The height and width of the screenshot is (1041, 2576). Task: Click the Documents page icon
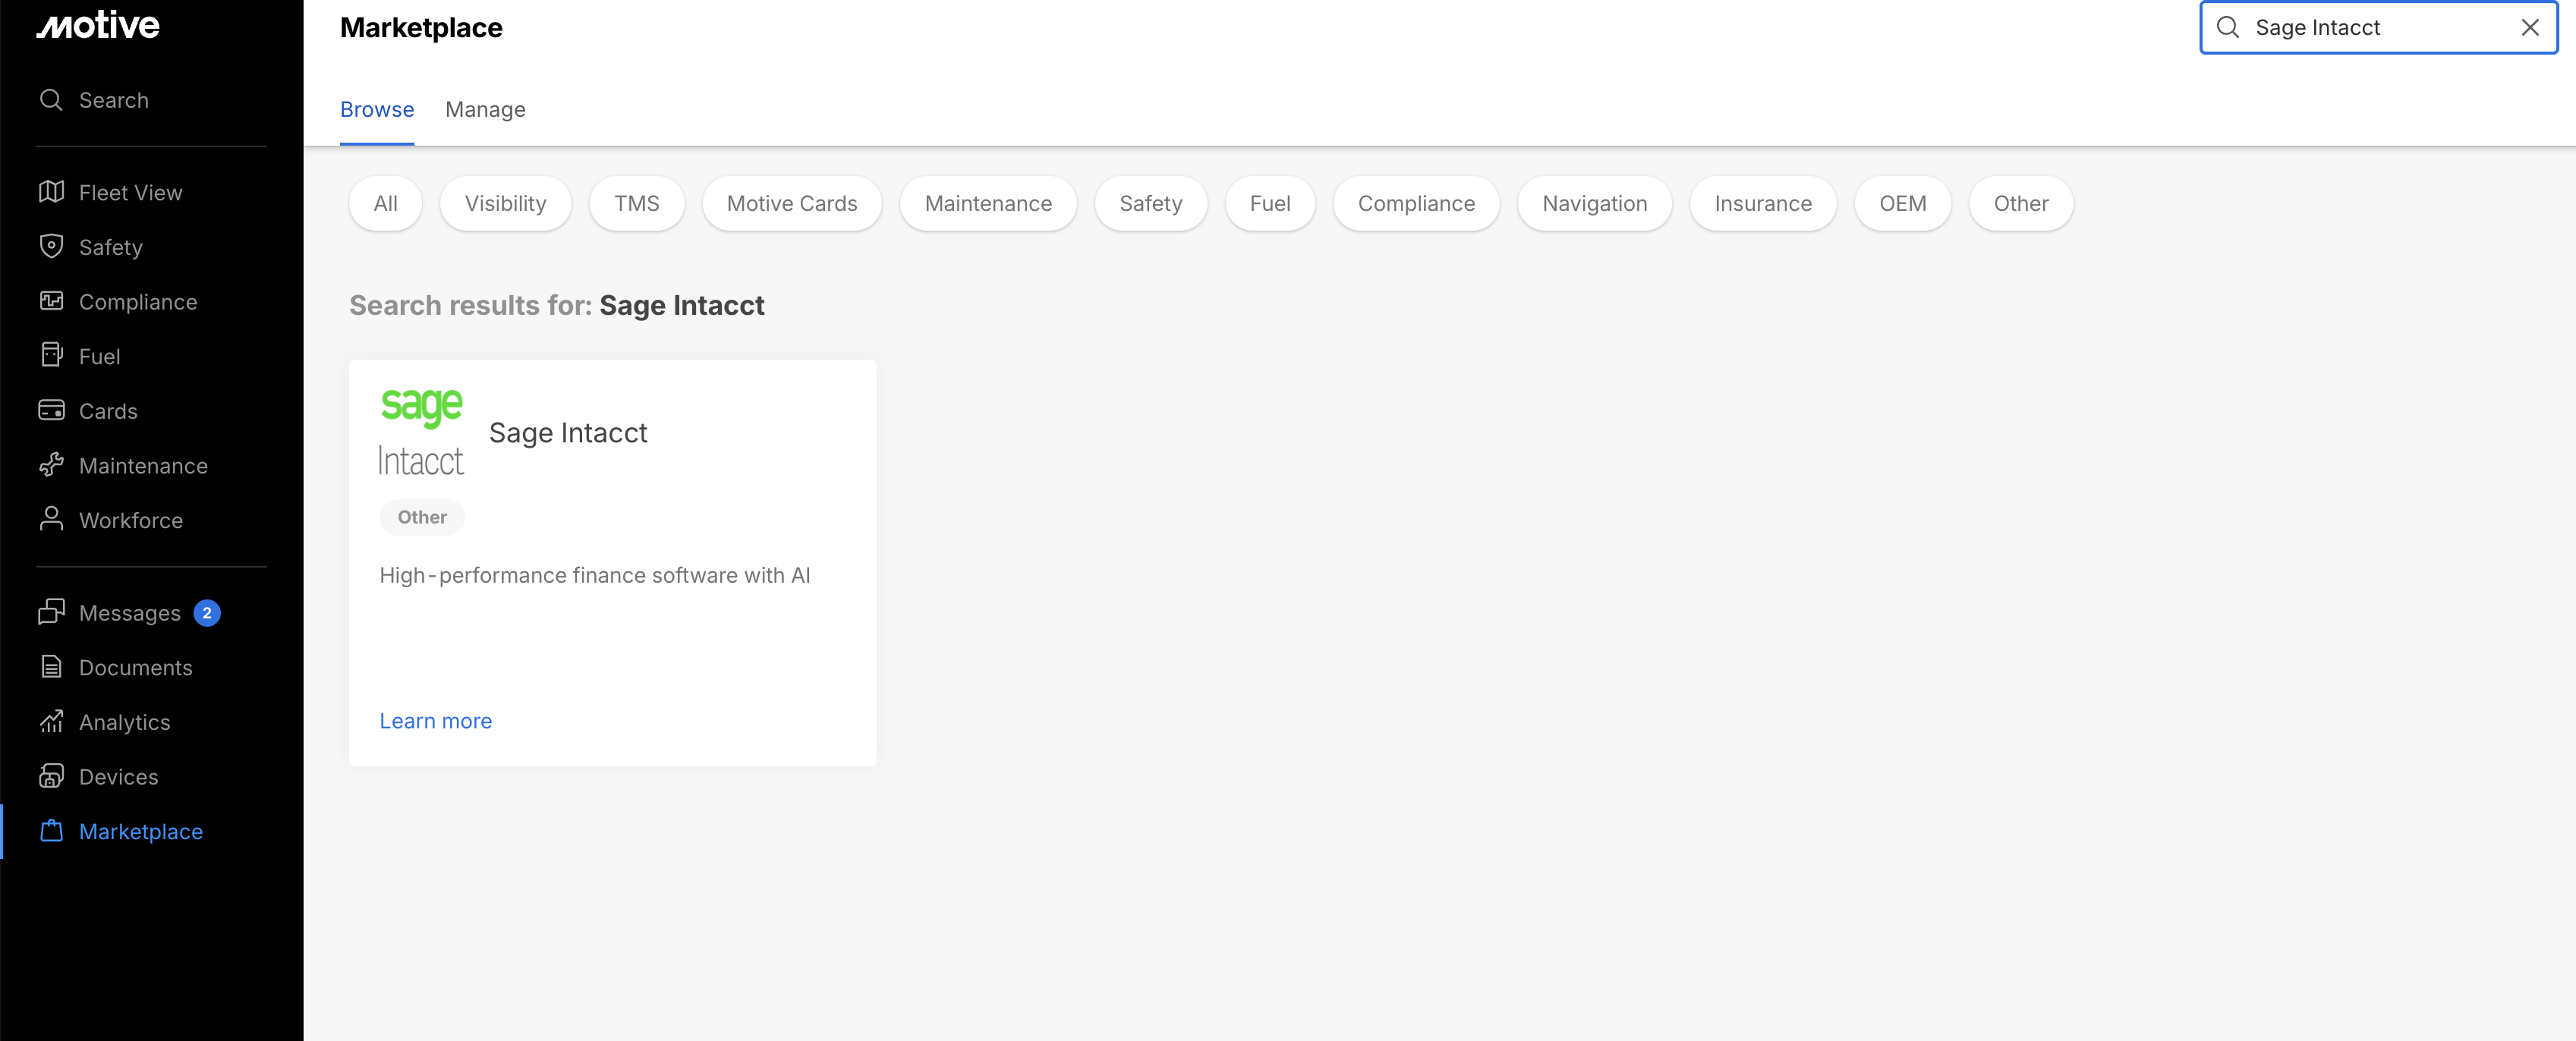(x=51, y=667)
